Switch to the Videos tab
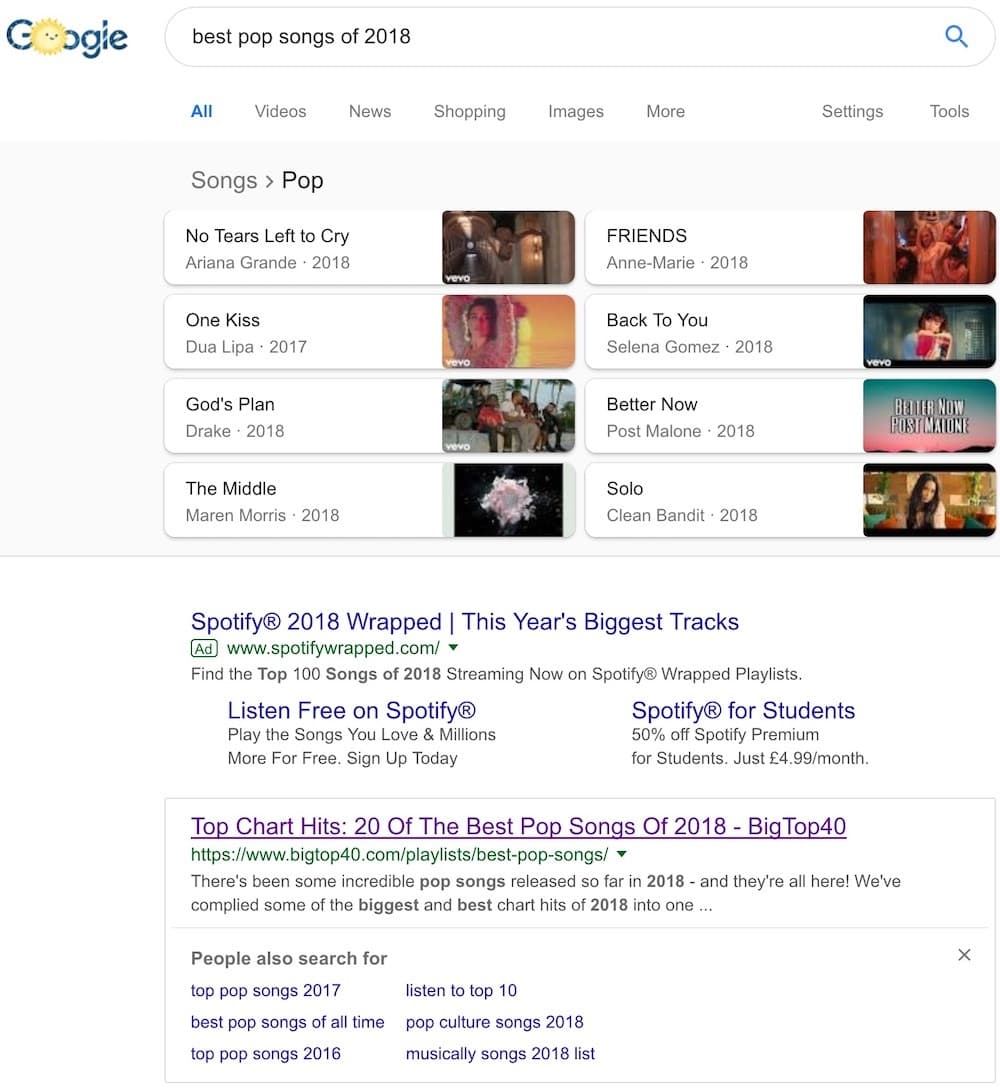The image size is (1000, 1091). [280, 111]
